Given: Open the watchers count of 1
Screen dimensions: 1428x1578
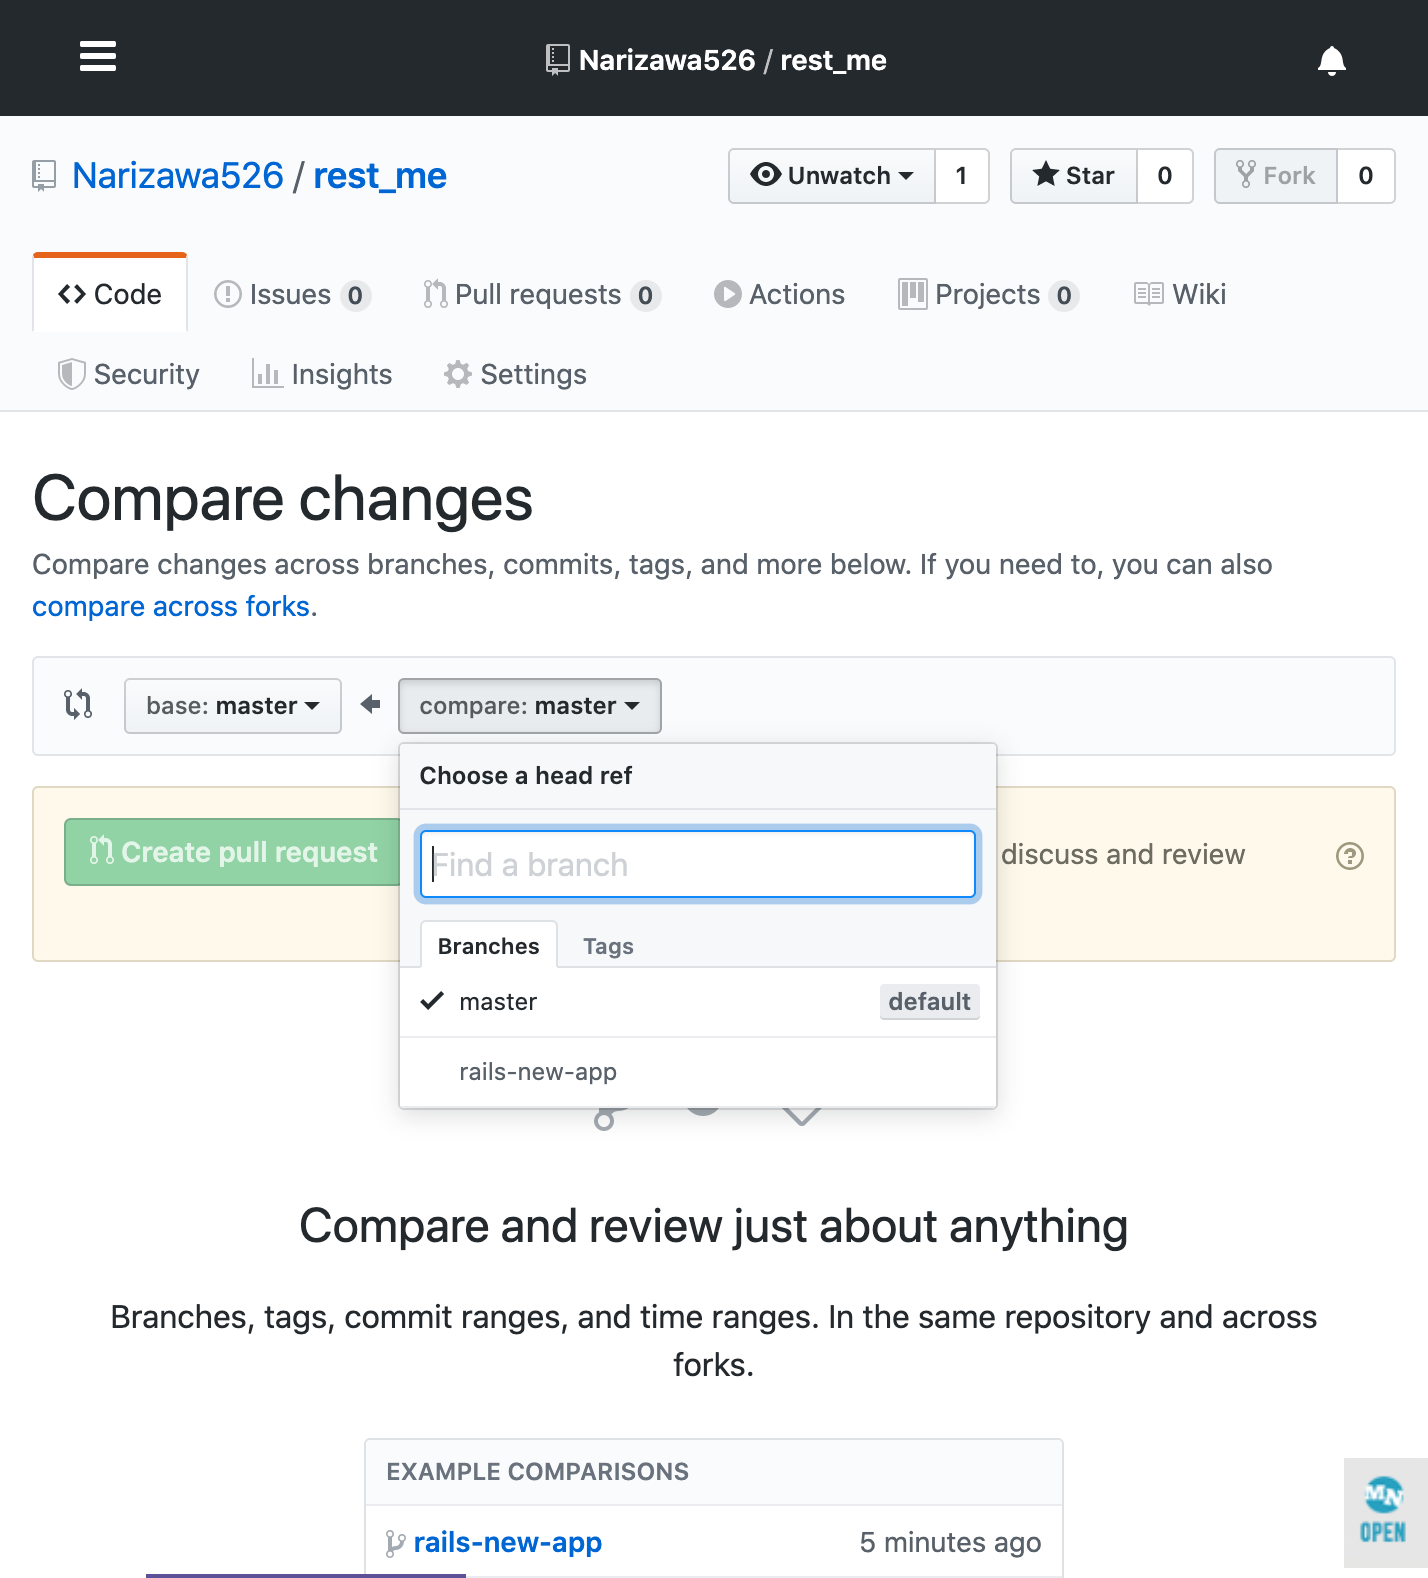Looking at the screenshot, I should (x=961, y=176).
